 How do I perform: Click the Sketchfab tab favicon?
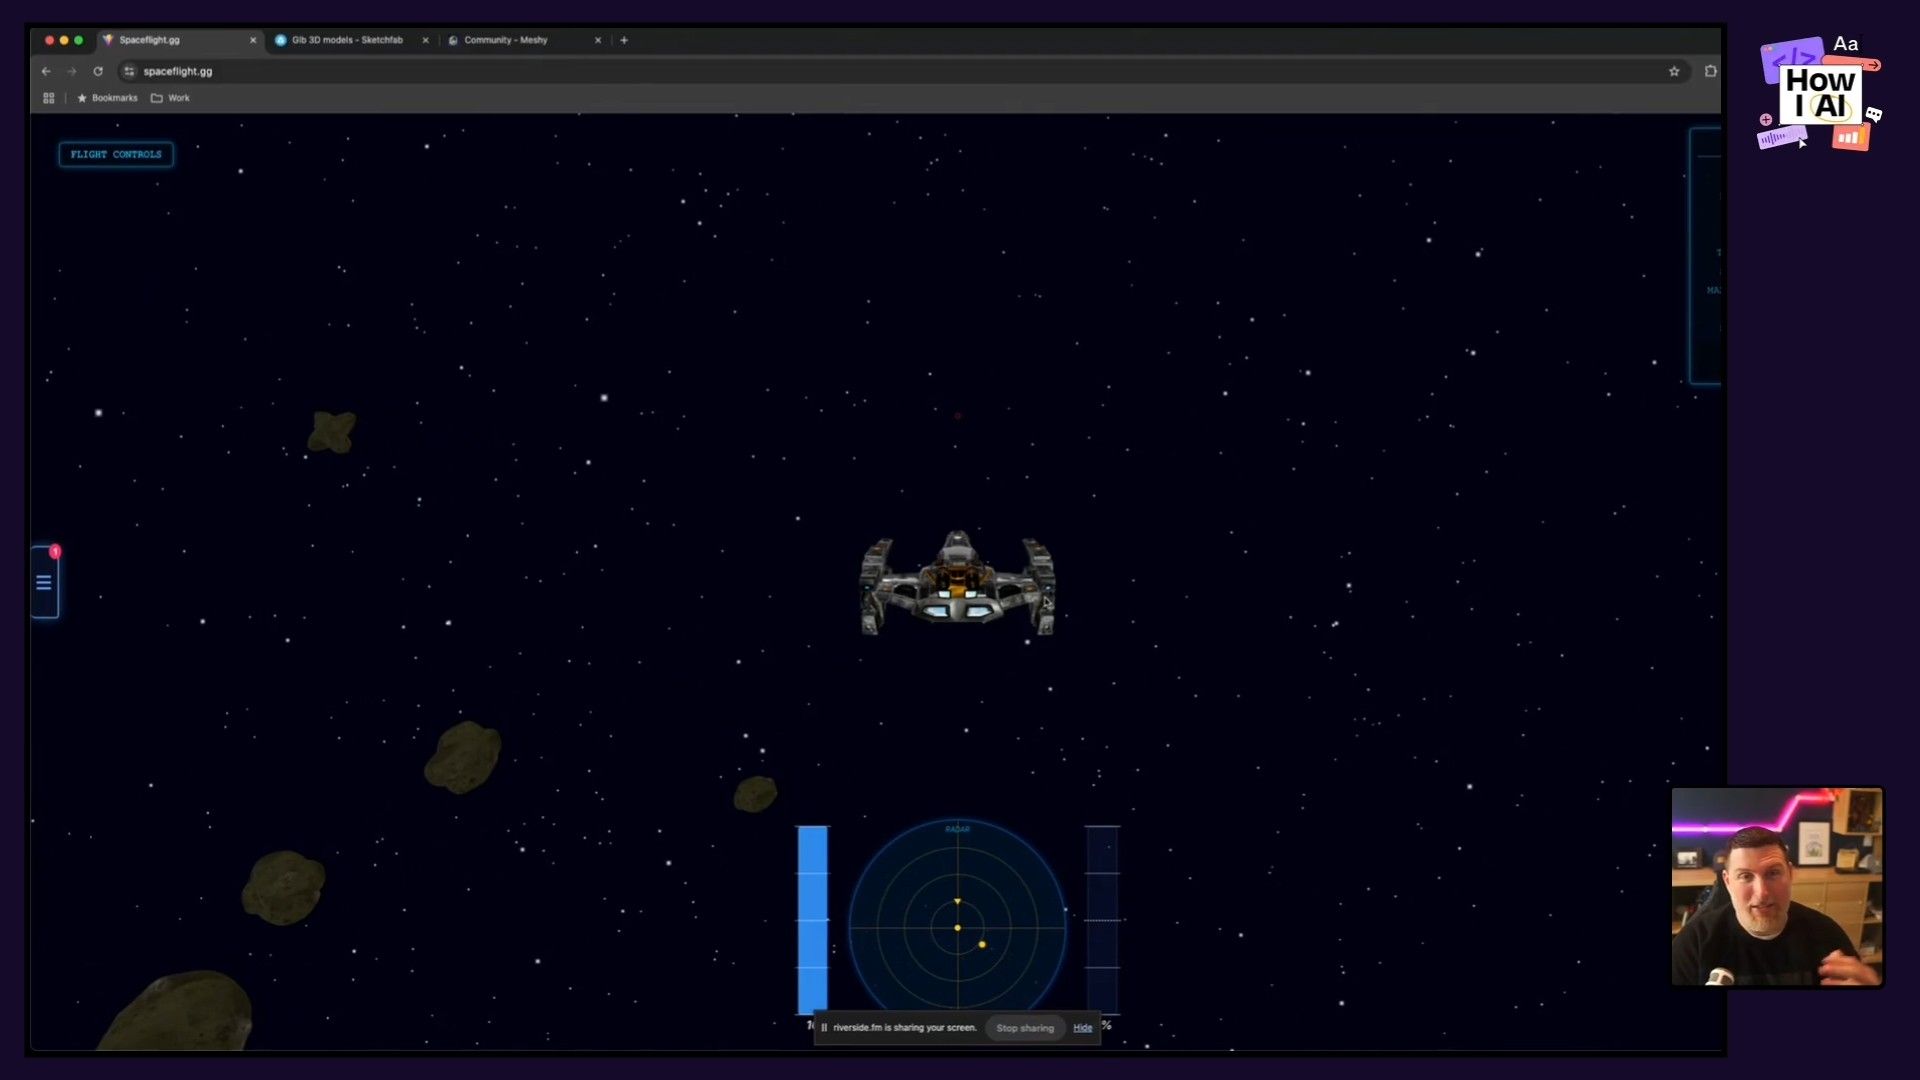click(281, 40)
